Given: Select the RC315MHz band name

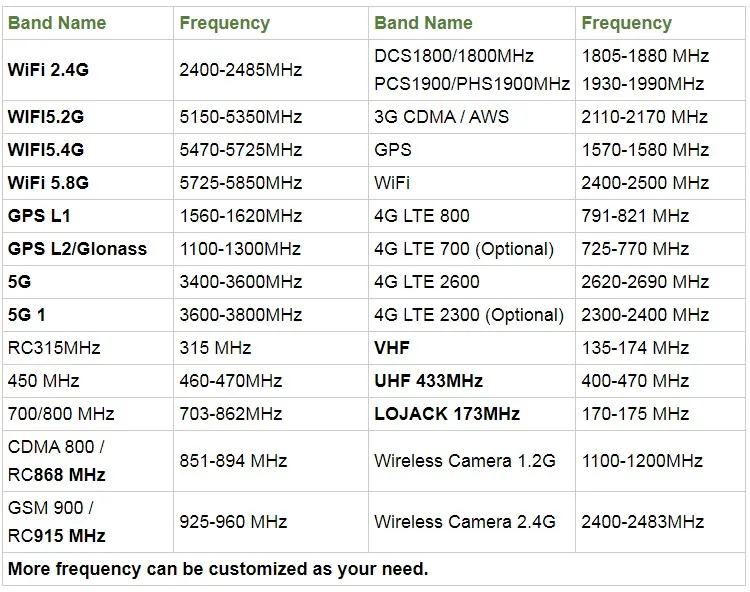Looking at the screenshot, I should pyautogui.click(x=54, y=348).
